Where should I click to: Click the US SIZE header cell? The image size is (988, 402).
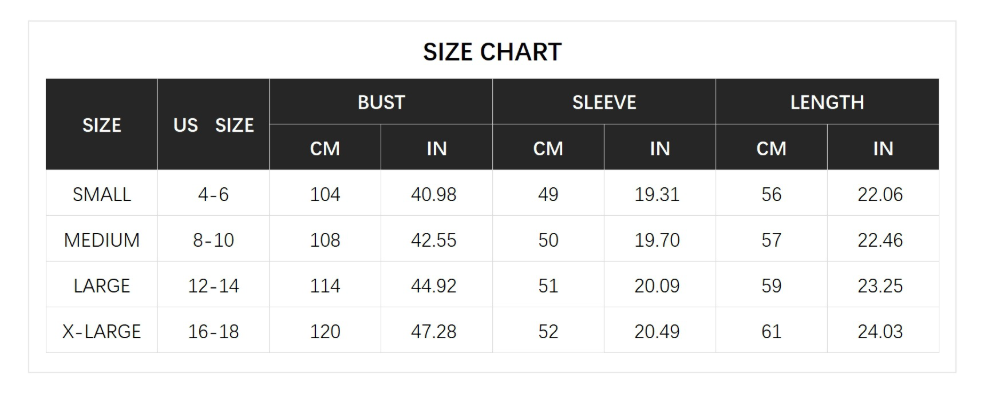pyautogui.click(x=214, y=125)
